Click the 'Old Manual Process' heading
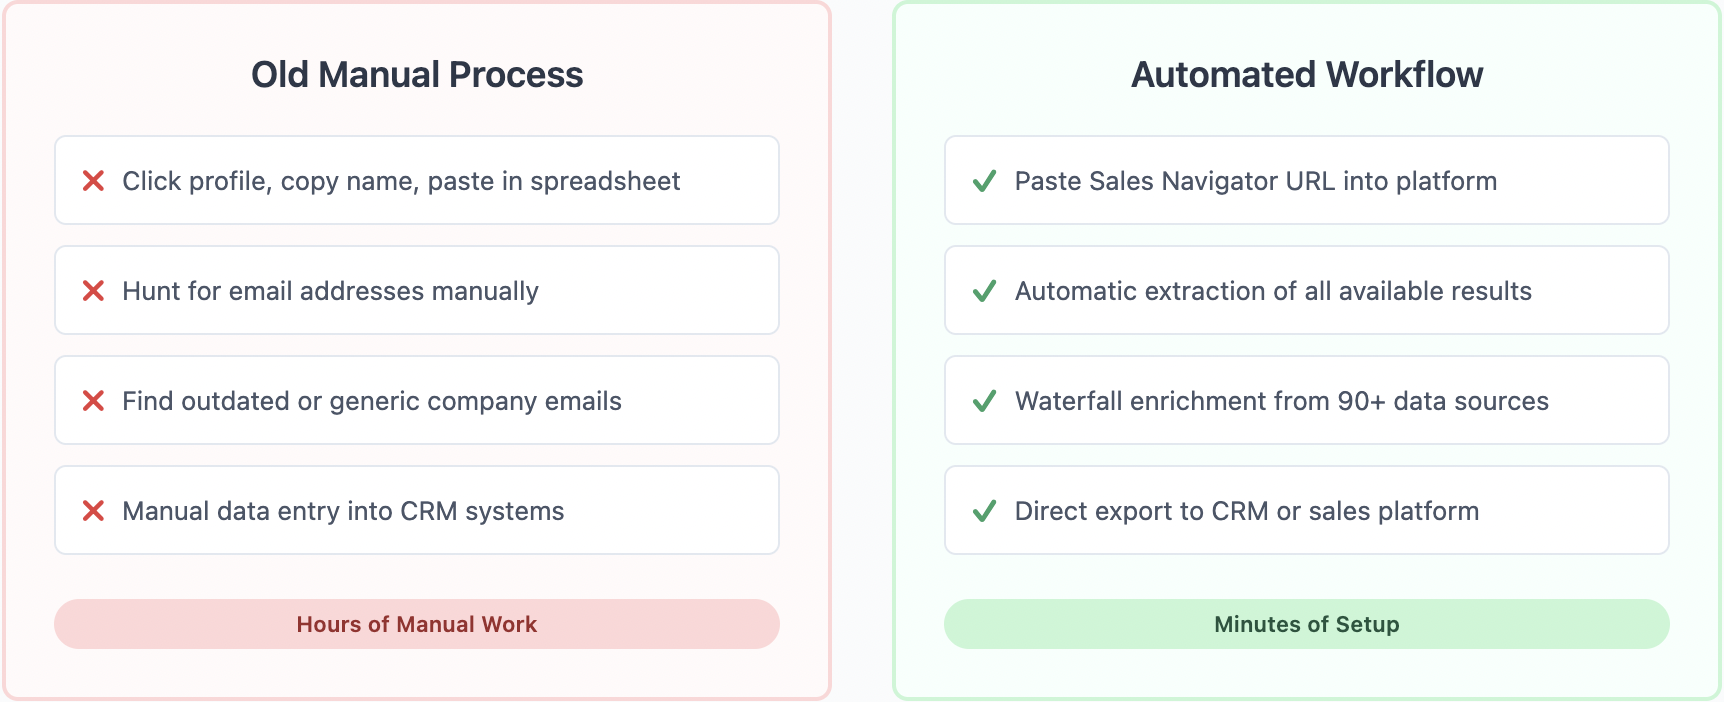Screen dimensions: 1724x702 417,75
